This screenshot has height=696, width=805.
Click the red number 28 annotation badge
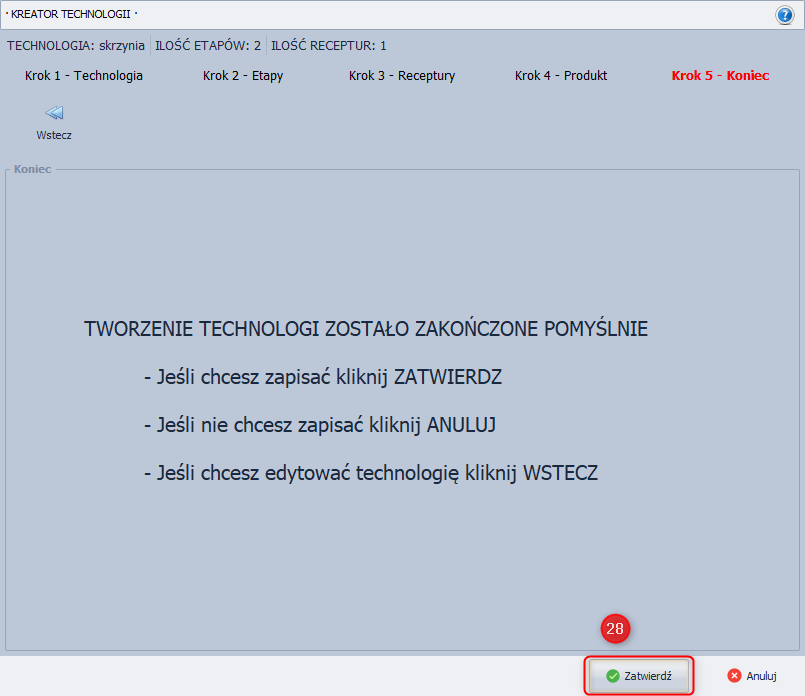point(615,629)
